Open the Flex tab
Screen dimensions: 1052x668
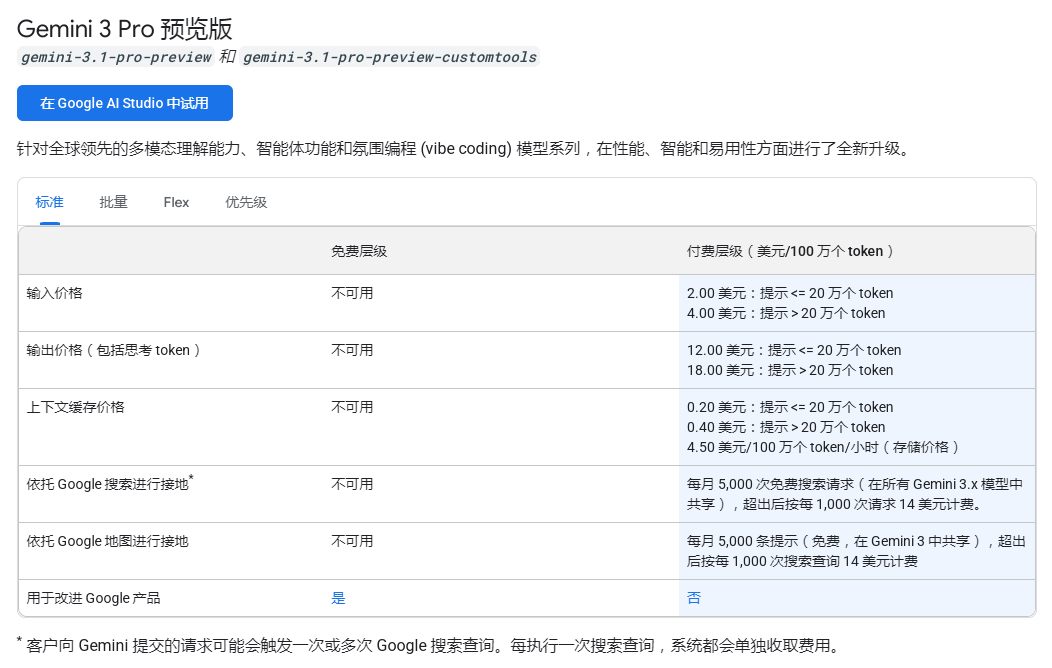point(176,202)
